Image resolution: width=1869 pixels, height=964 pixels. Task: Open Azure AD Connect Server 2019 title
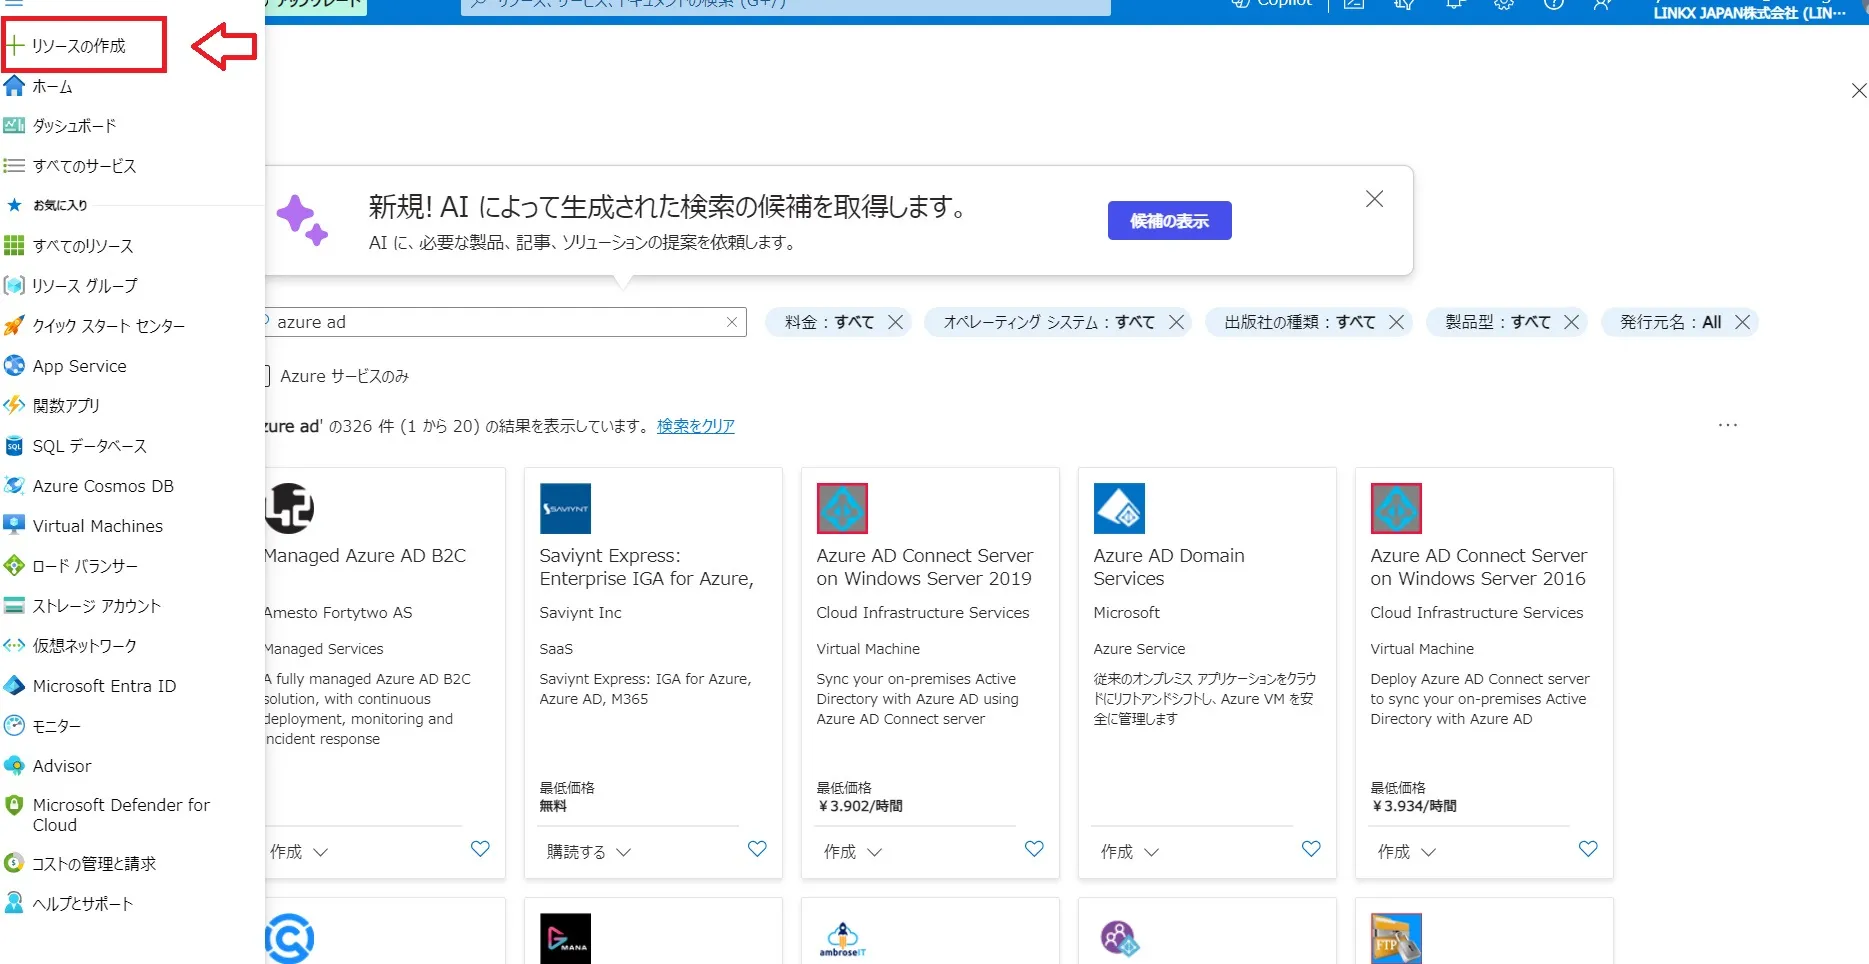coord(924,567)
